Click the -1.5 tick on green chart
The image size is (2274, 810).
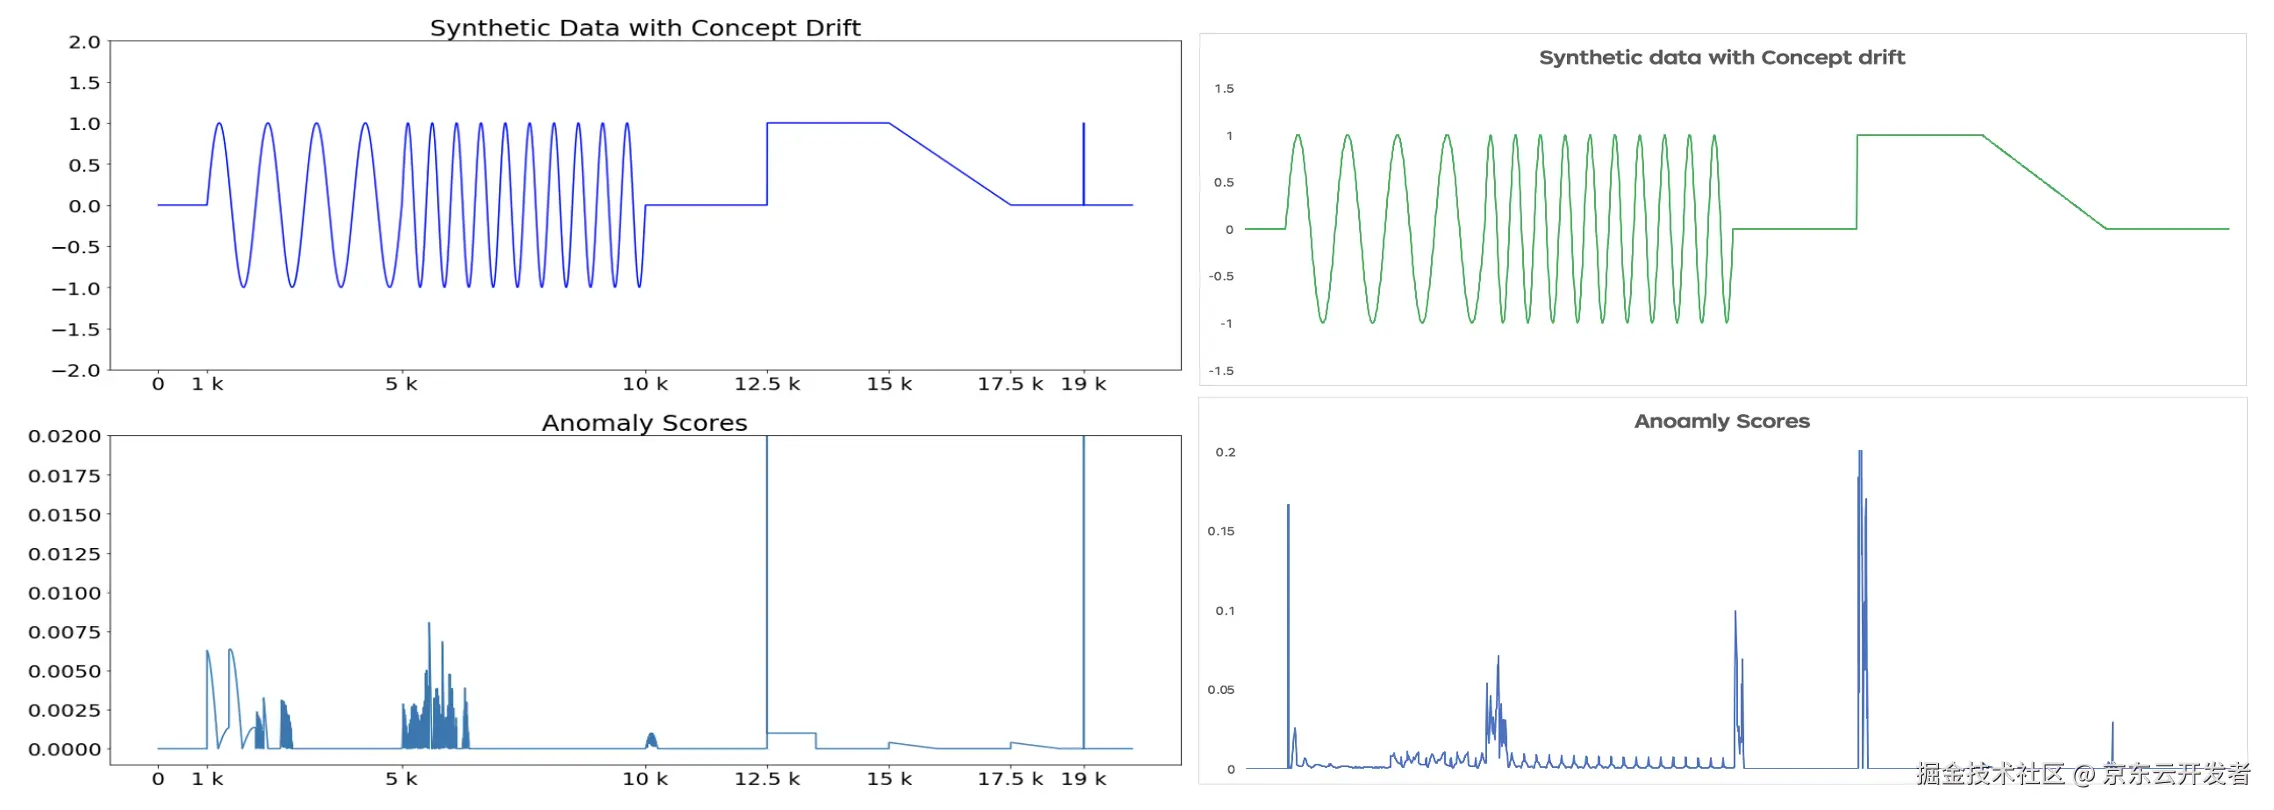1221,371
